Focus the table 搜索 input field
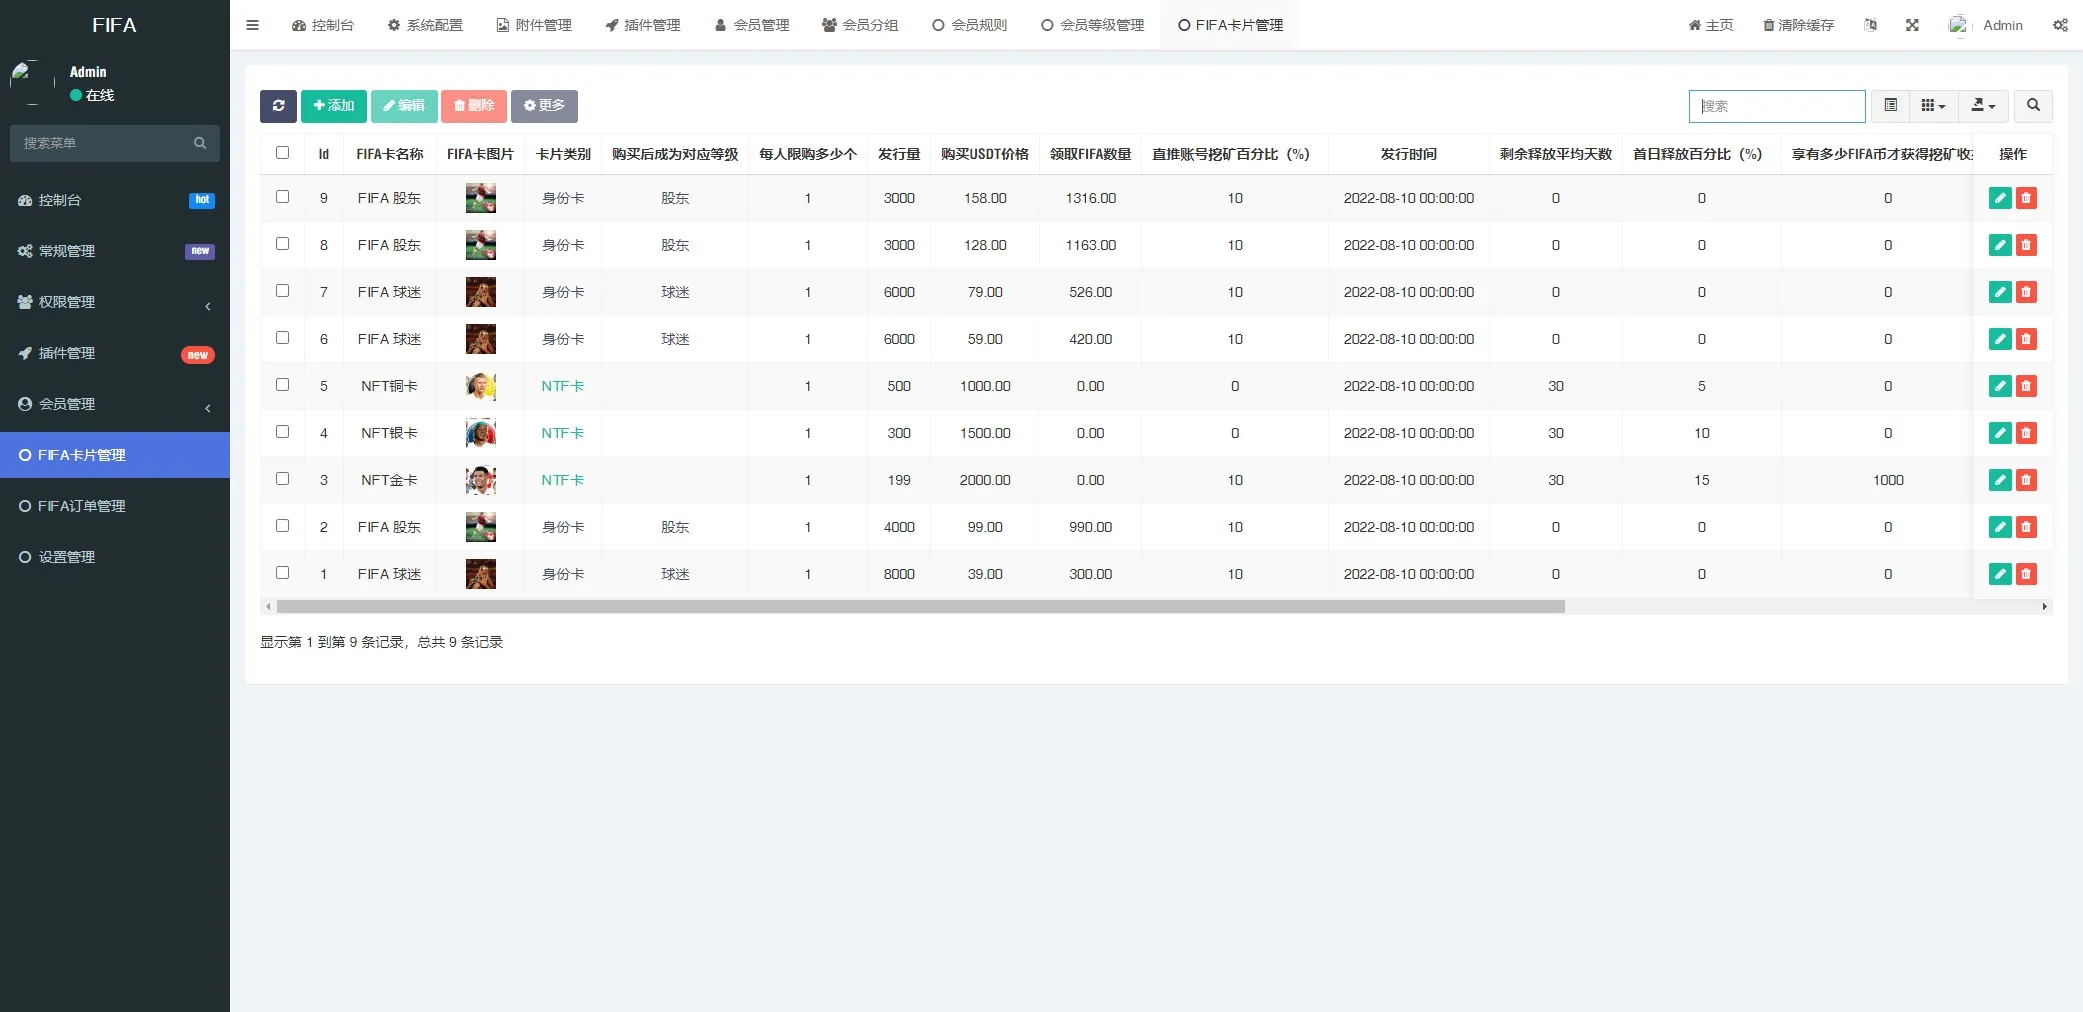Image resolution: width=2083 pixels, height=1012 pixels. (1777, 106)
